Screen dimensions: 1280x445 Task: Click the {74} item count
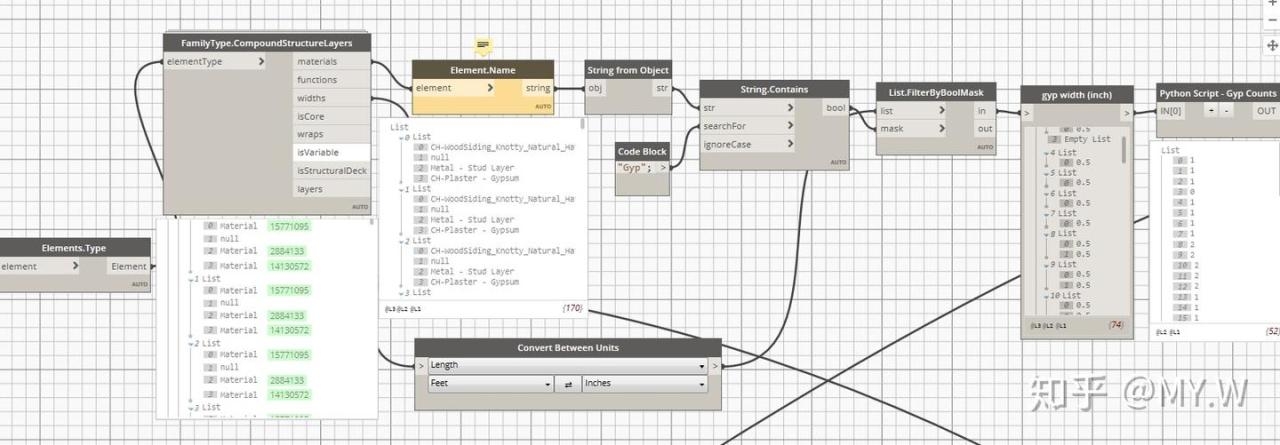pyautogui.click(x=1117, y=325)
